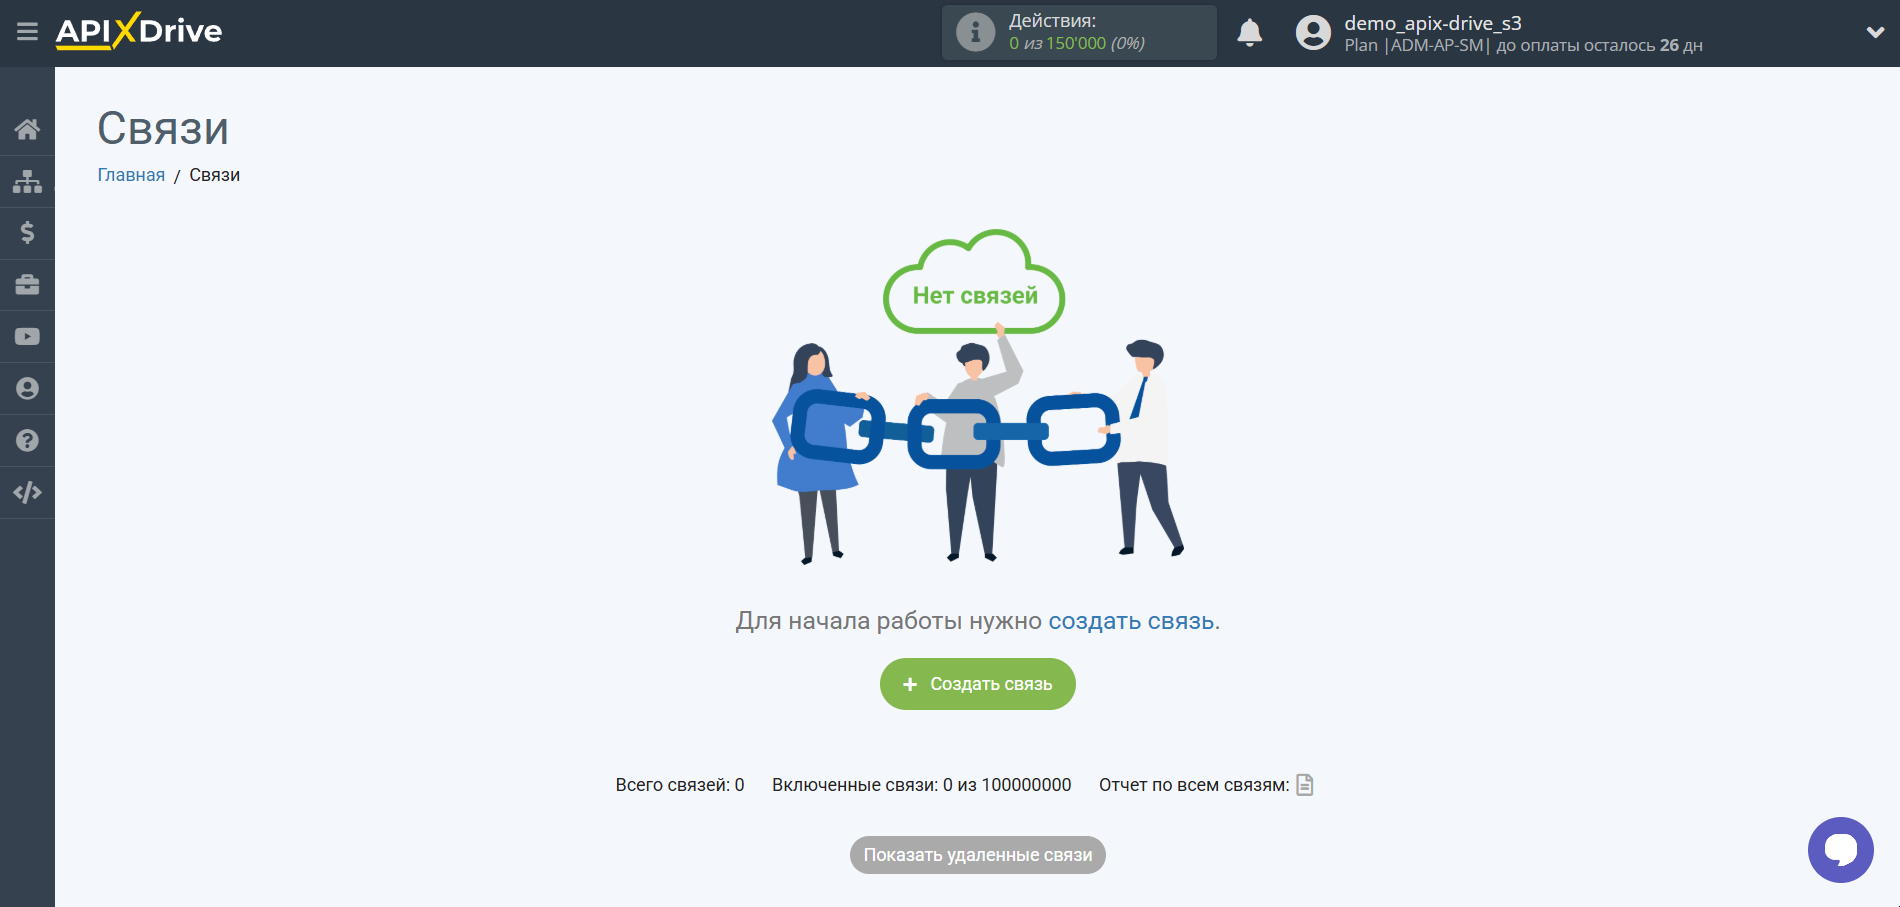Image resolution: width=1900 pixels, height=907 pixels.
Task: Open the profile sidebar icon
Action: click(27, 389)
